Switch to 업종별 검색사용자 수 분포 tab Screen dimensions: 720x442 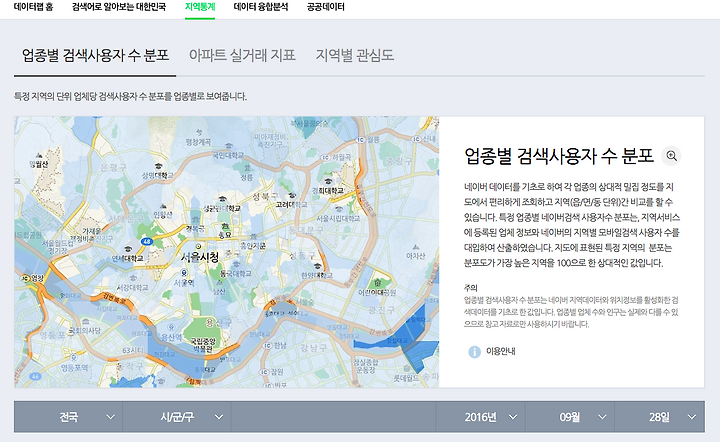click(x=95, y=56)
